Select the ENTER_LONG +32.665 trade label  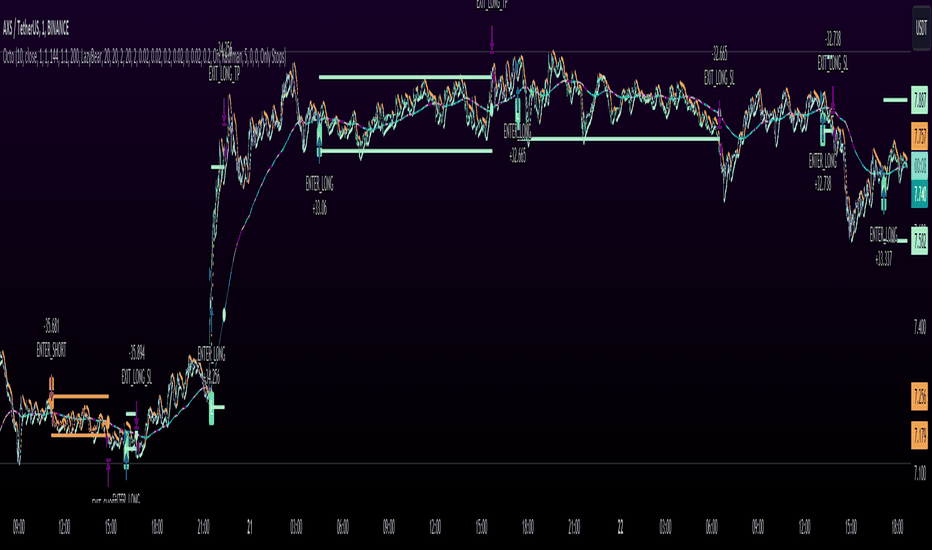(x=517, y=143)
